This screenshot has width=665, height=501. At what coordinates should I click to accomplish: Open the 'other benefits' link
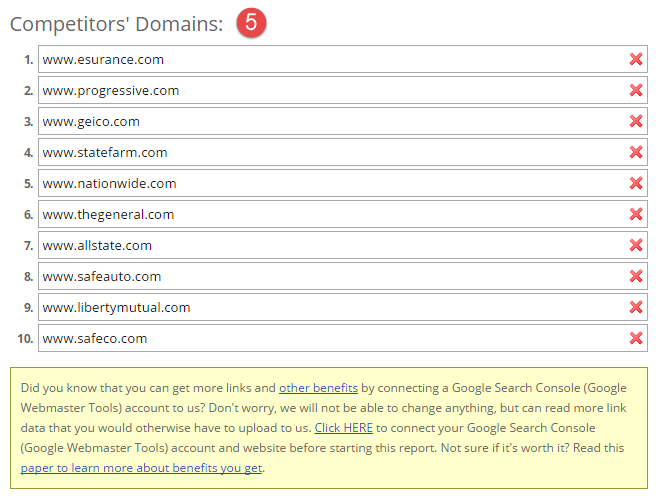[x=318, y=388]
